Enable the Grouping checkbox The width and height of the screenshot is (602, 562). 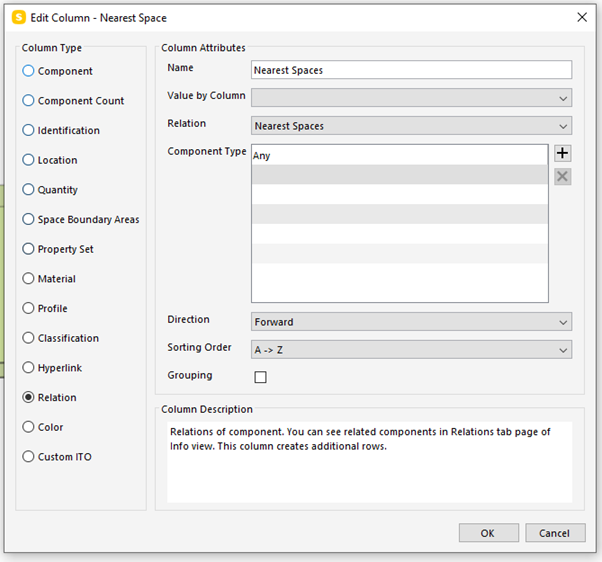tap(260, 377)
